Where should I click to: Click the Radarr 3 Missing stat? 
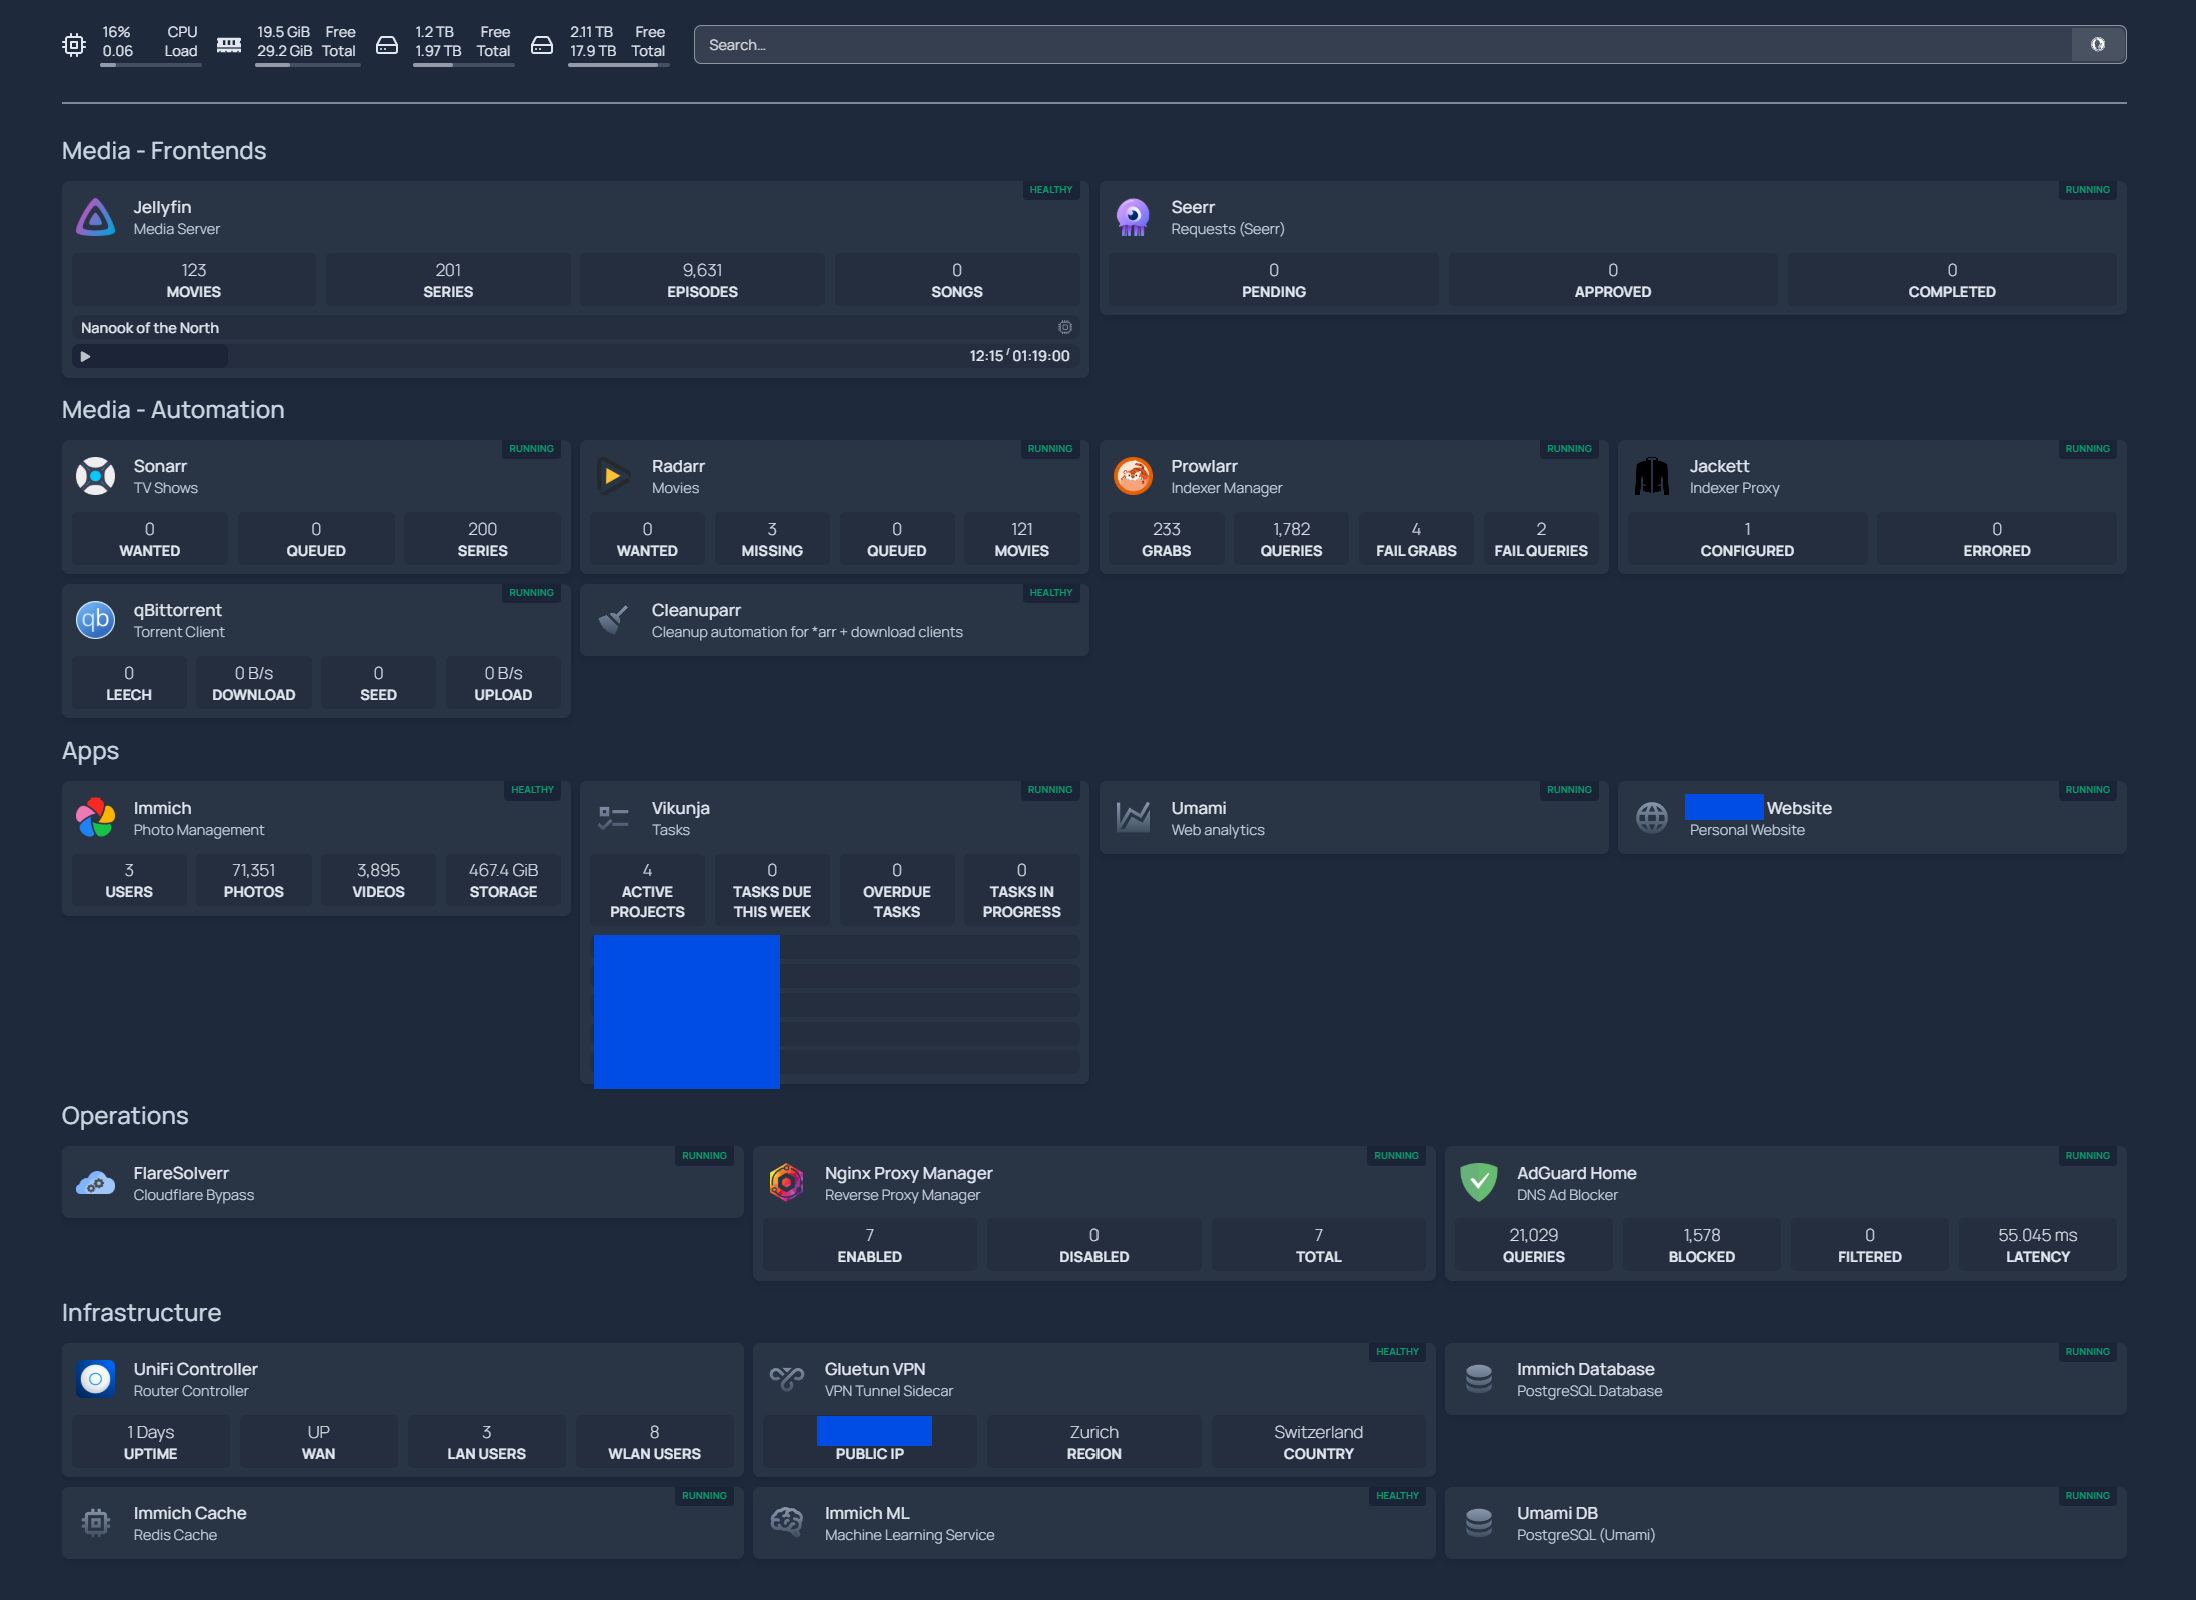coord(772,539)
